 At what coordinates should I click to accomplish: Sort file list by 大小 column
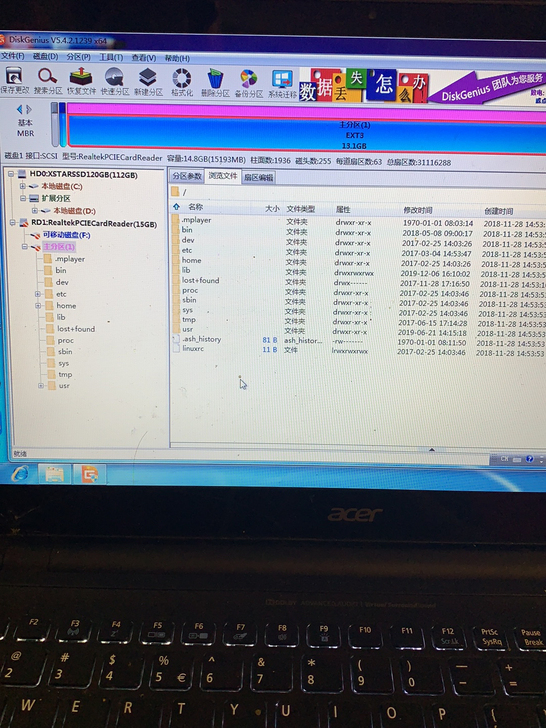pyautogui.click(x=272, y=209)
